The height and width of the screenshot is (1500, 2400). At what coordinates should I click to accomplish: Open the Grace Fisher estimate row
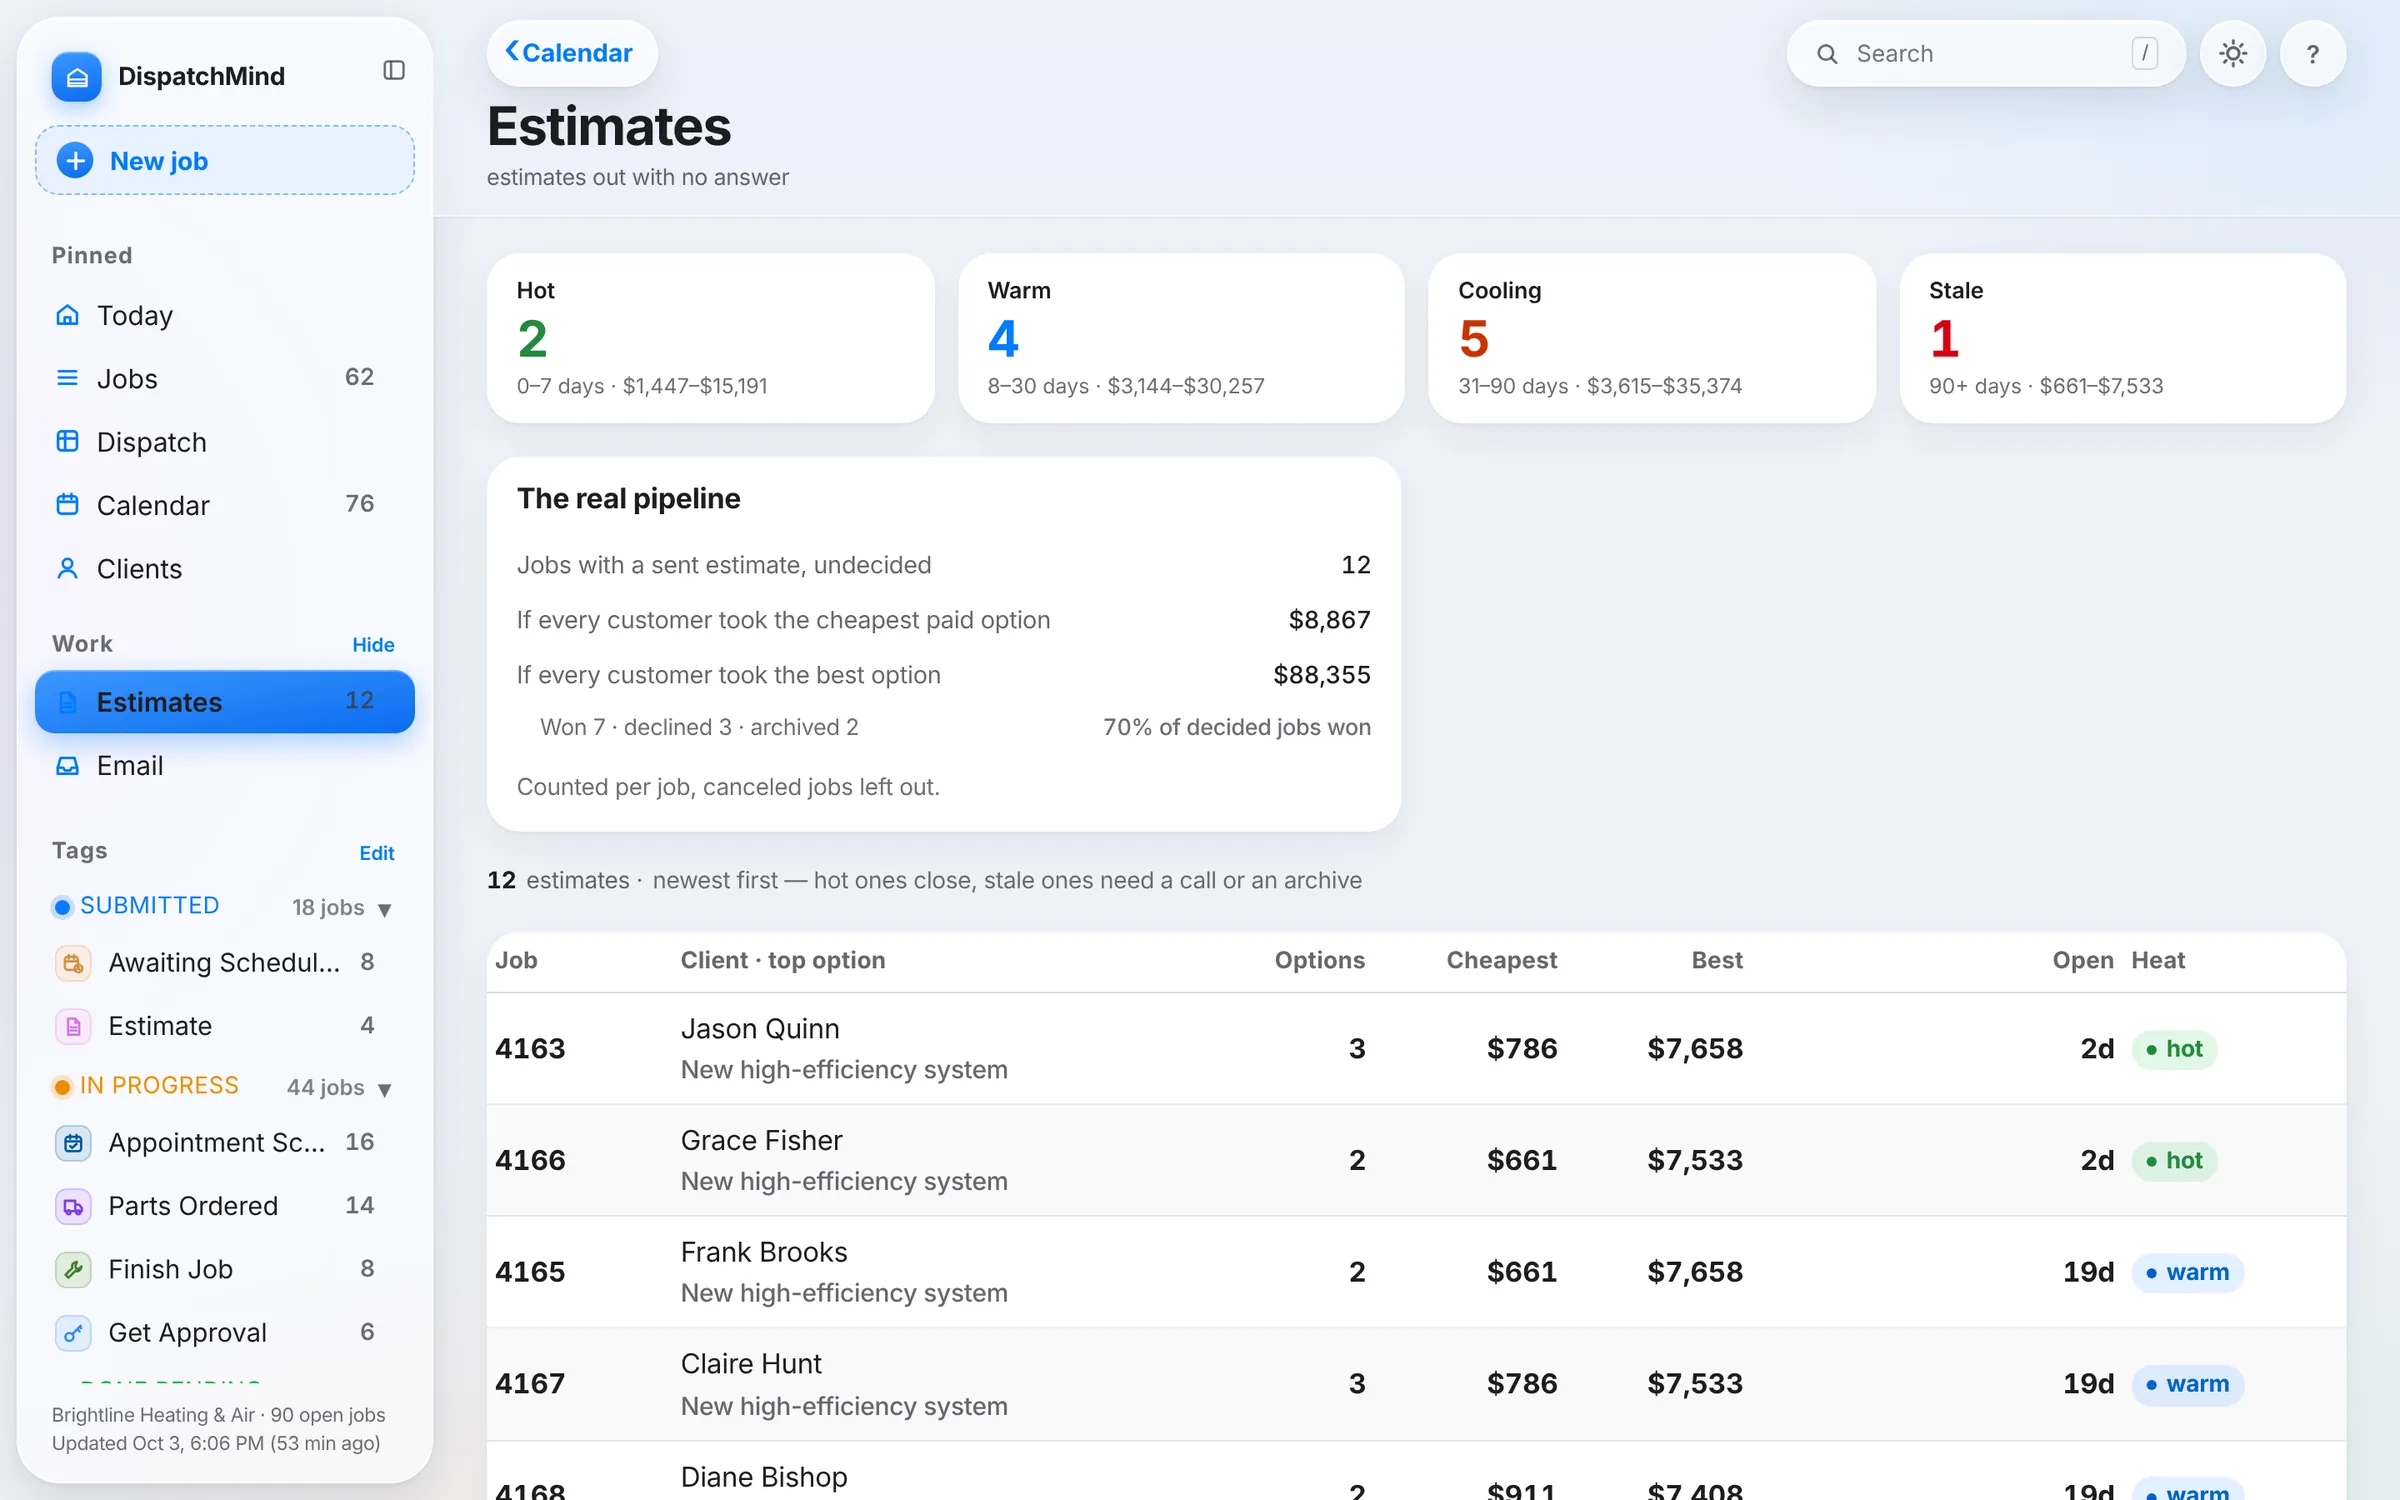(x=1416, y=1160)
